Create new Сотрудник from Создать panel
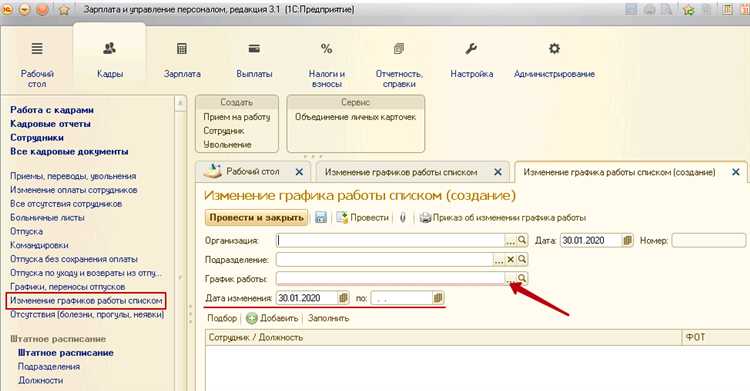The height and width of the screenshot is (391, 750). [224, 131]
